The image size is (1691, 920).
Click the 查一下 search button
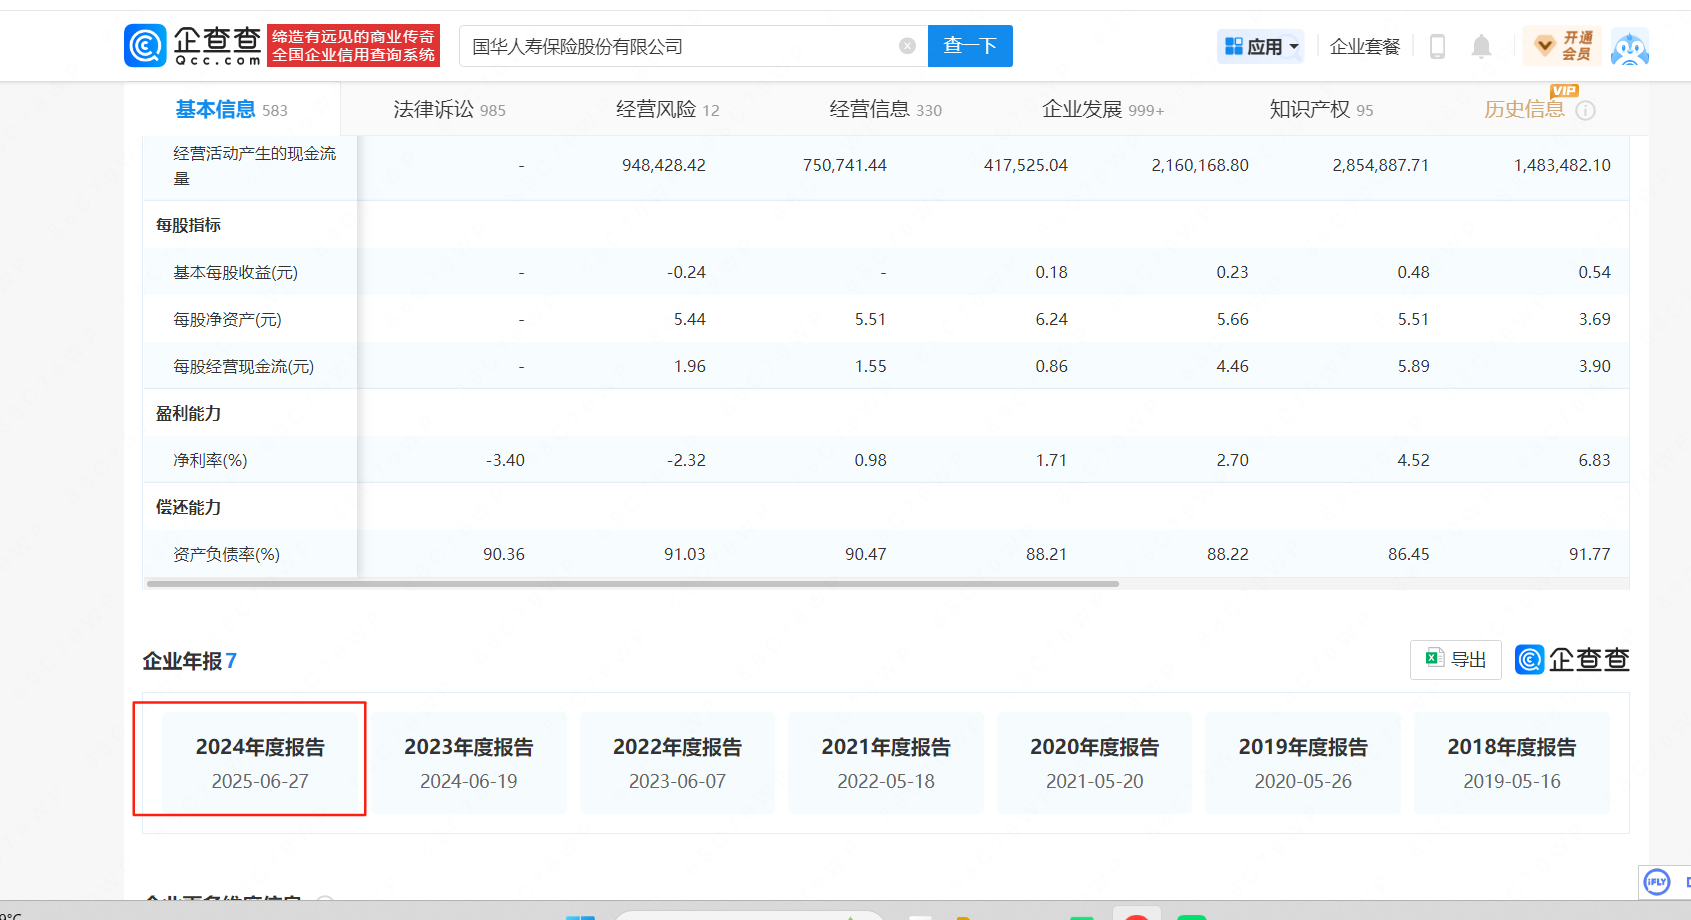[x=970, y=46]
